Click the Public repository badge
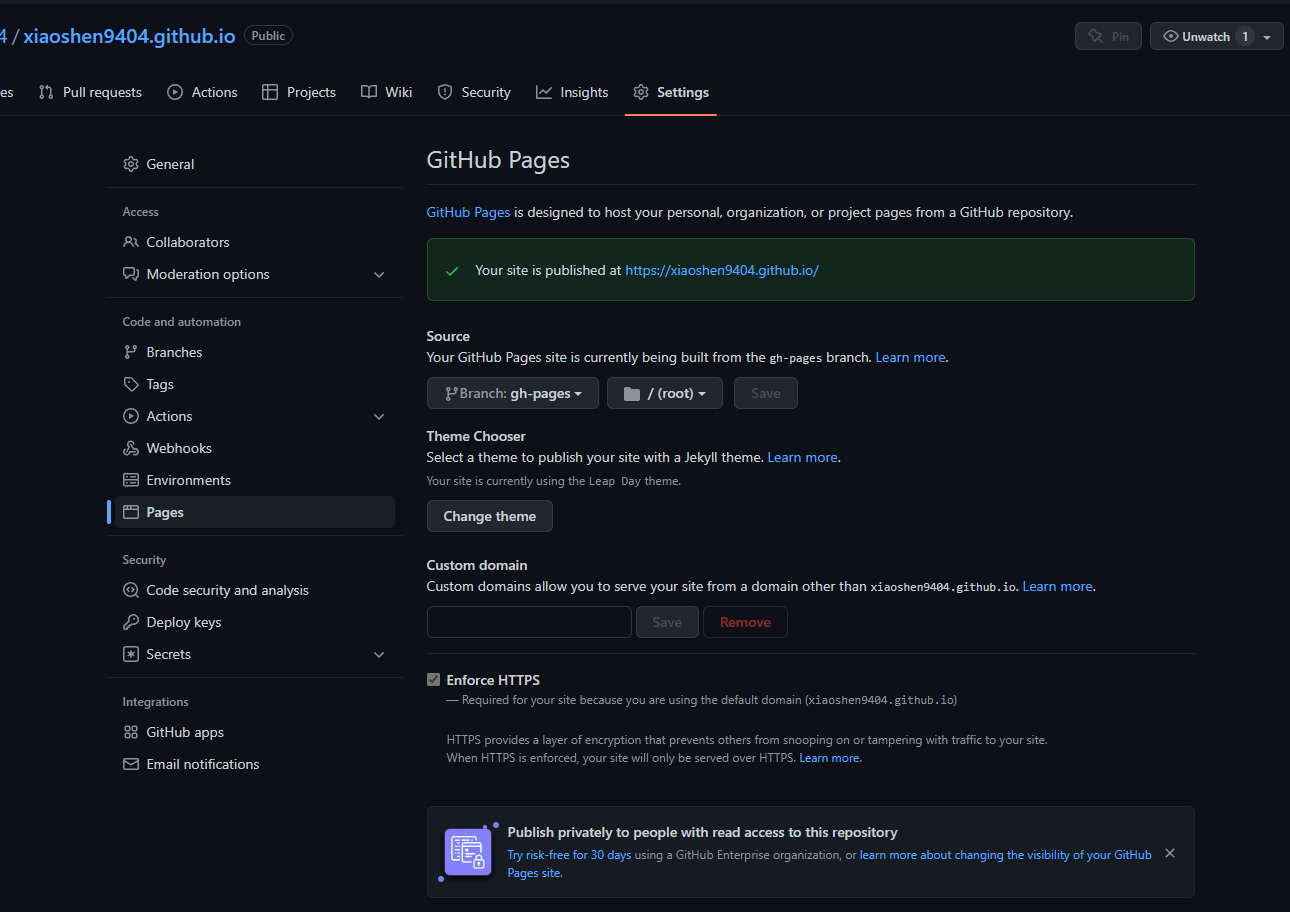This screenshot has width=1290, height=912. [x=268, y=36]
